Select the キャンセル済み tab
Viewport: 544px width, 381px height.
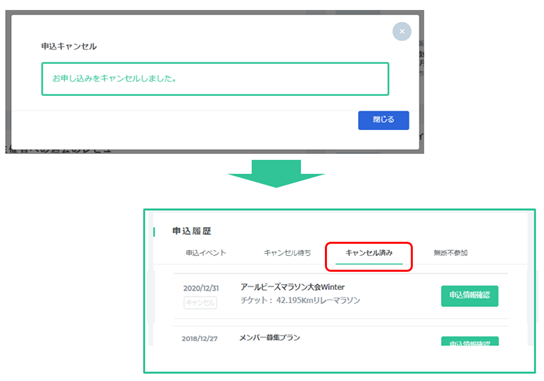click(369, 253)
